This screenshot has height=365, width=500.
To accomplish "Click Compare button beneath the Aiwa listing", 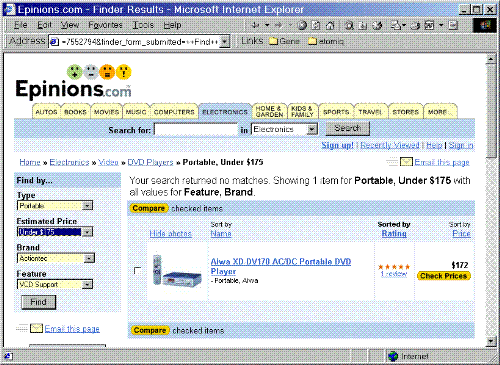I will pyautogui.click(x=150, y=330).
